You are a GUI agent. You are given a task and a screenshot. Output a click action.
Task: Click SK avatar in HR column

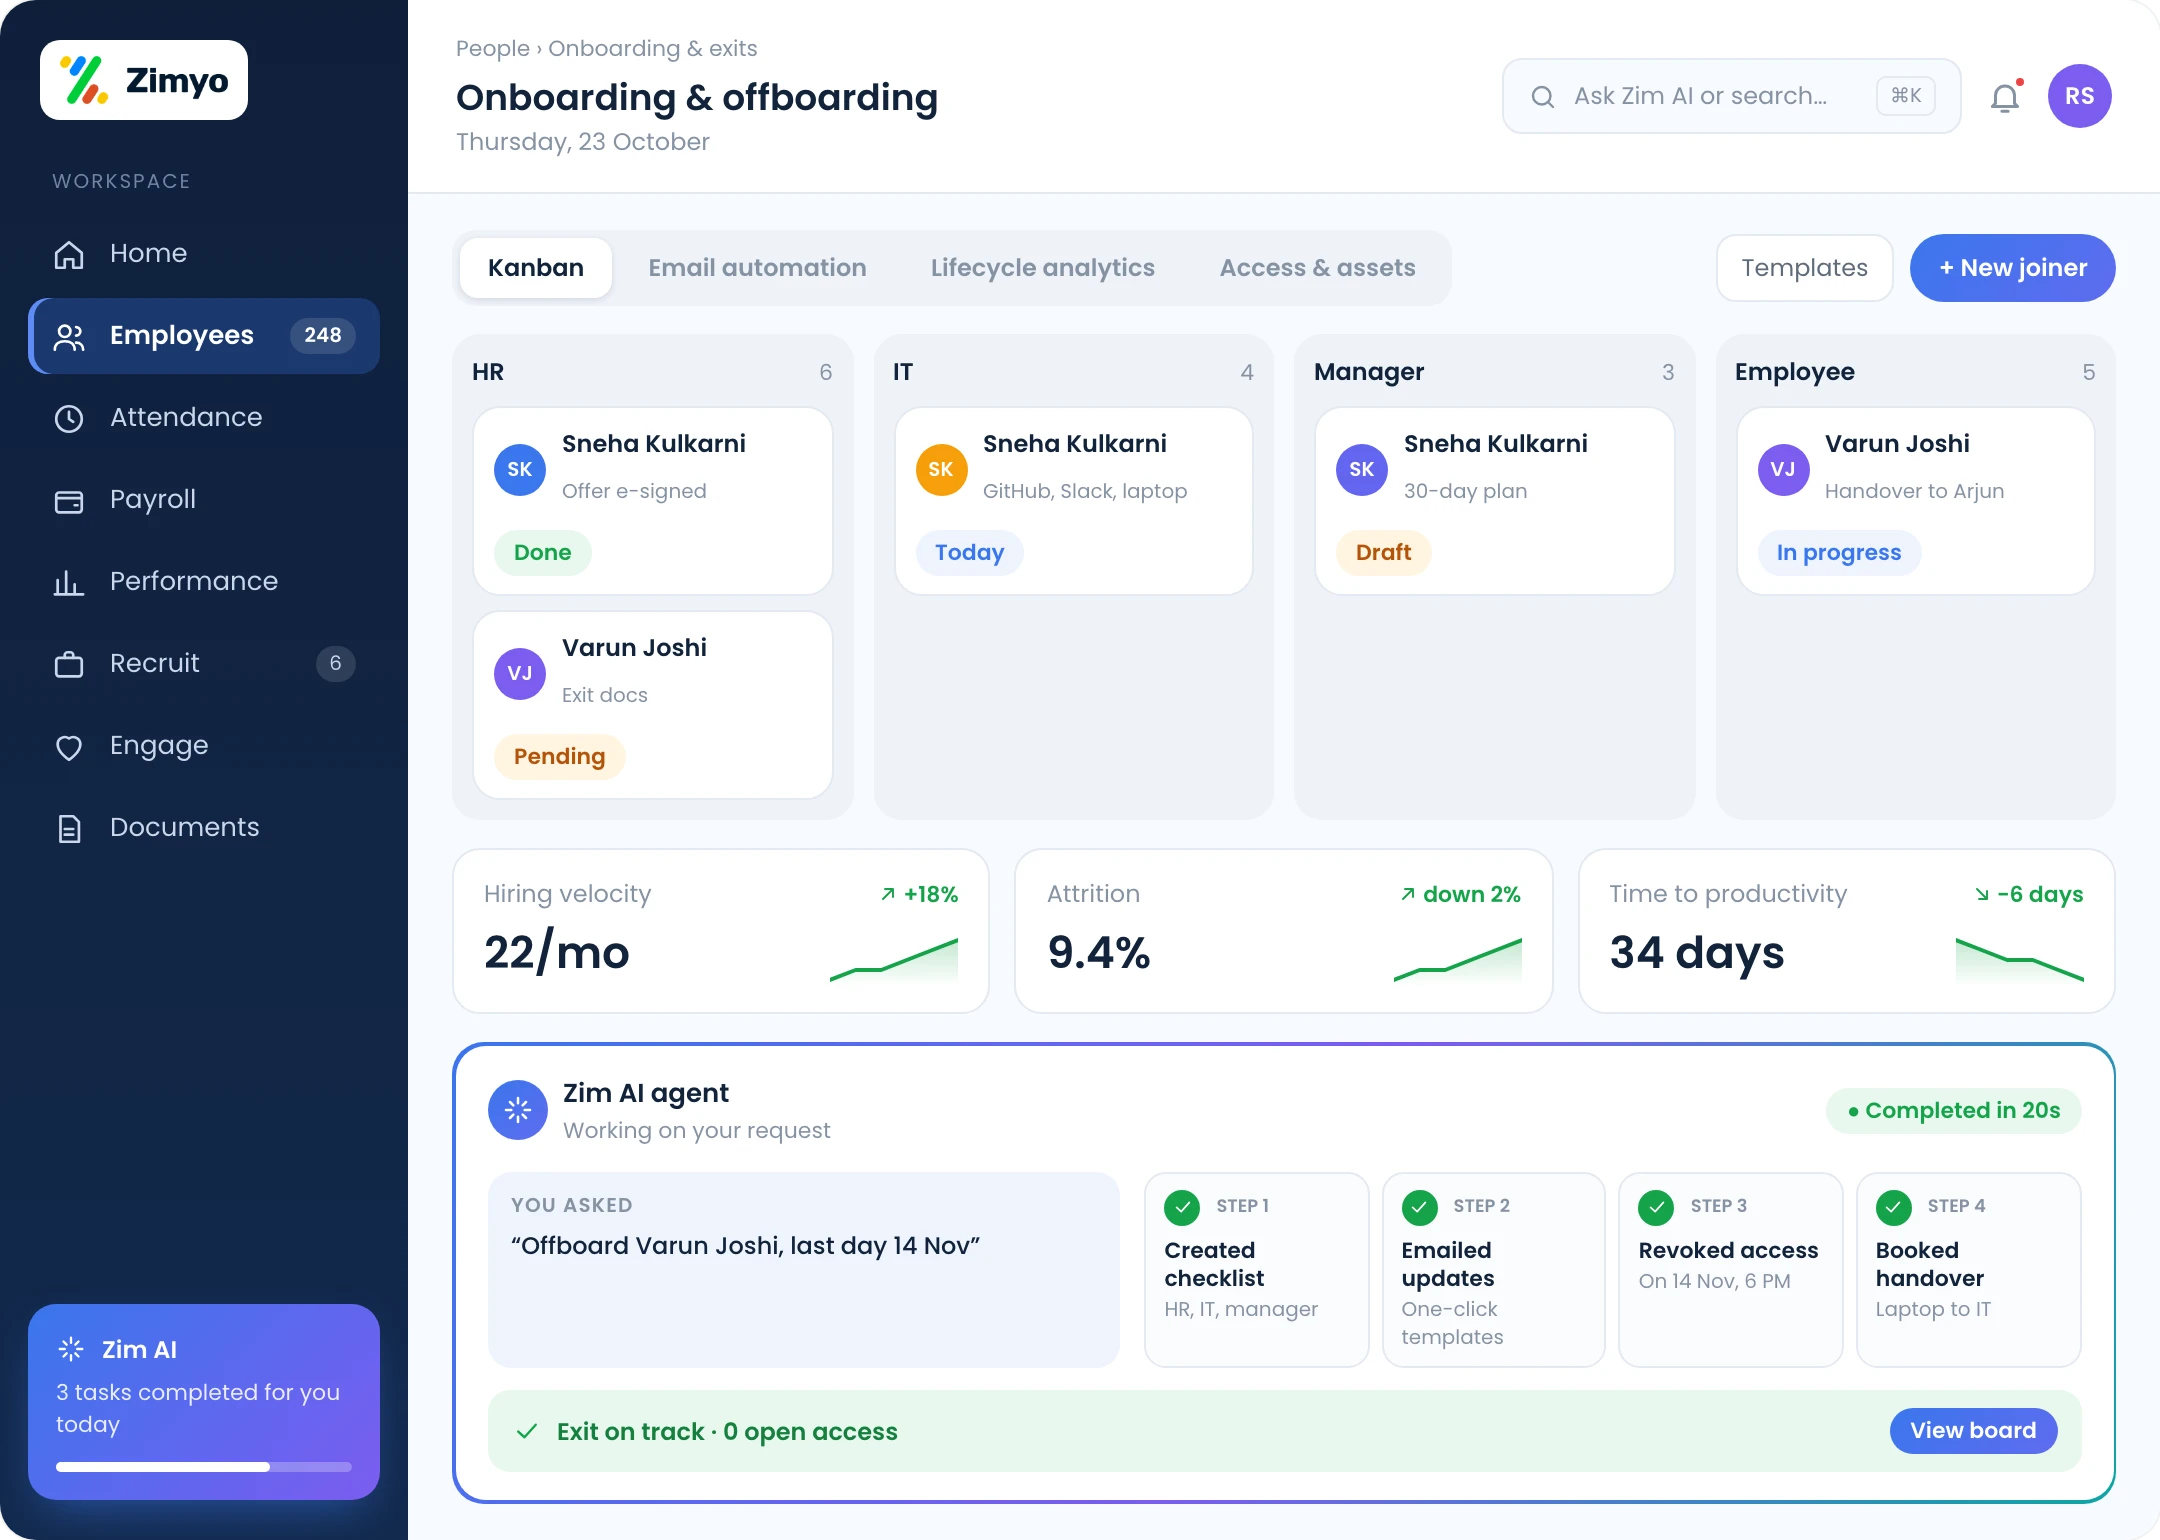pyautogui.click(x=520, y=470)
